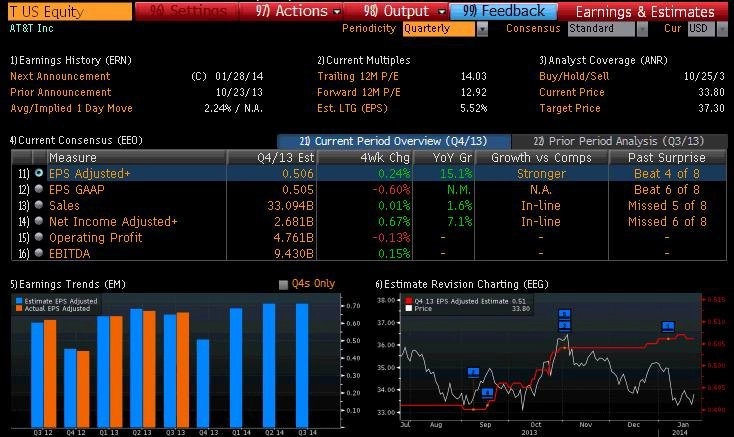
Task: Click the Sales estimate 33.094B
Action: tap(290, 205)
